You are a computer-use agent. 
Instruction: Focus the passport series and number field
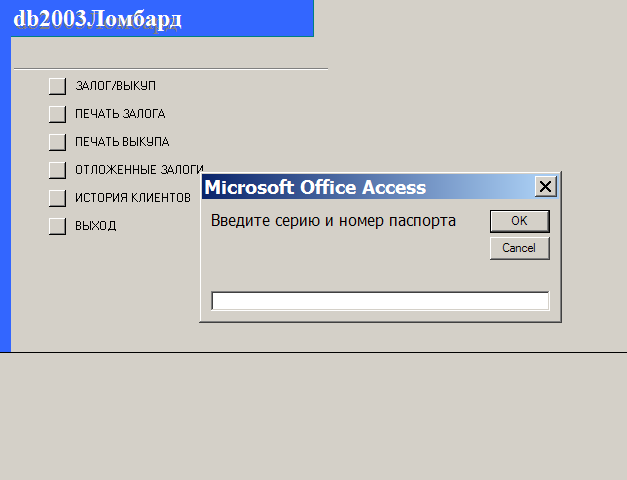coord(380,301)
